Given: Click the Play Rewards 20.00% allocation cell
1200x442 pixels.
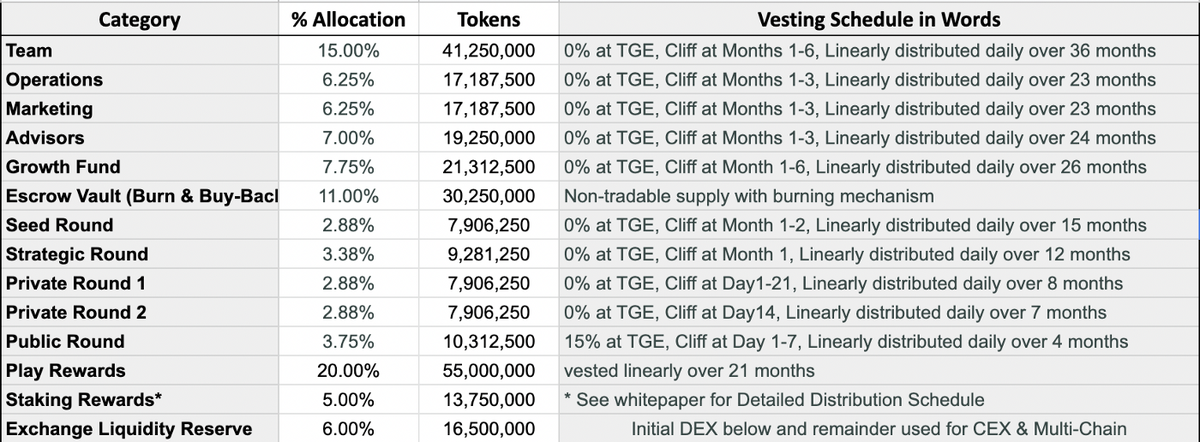Looking at the screenshot, I should click(x=347, y=371).
